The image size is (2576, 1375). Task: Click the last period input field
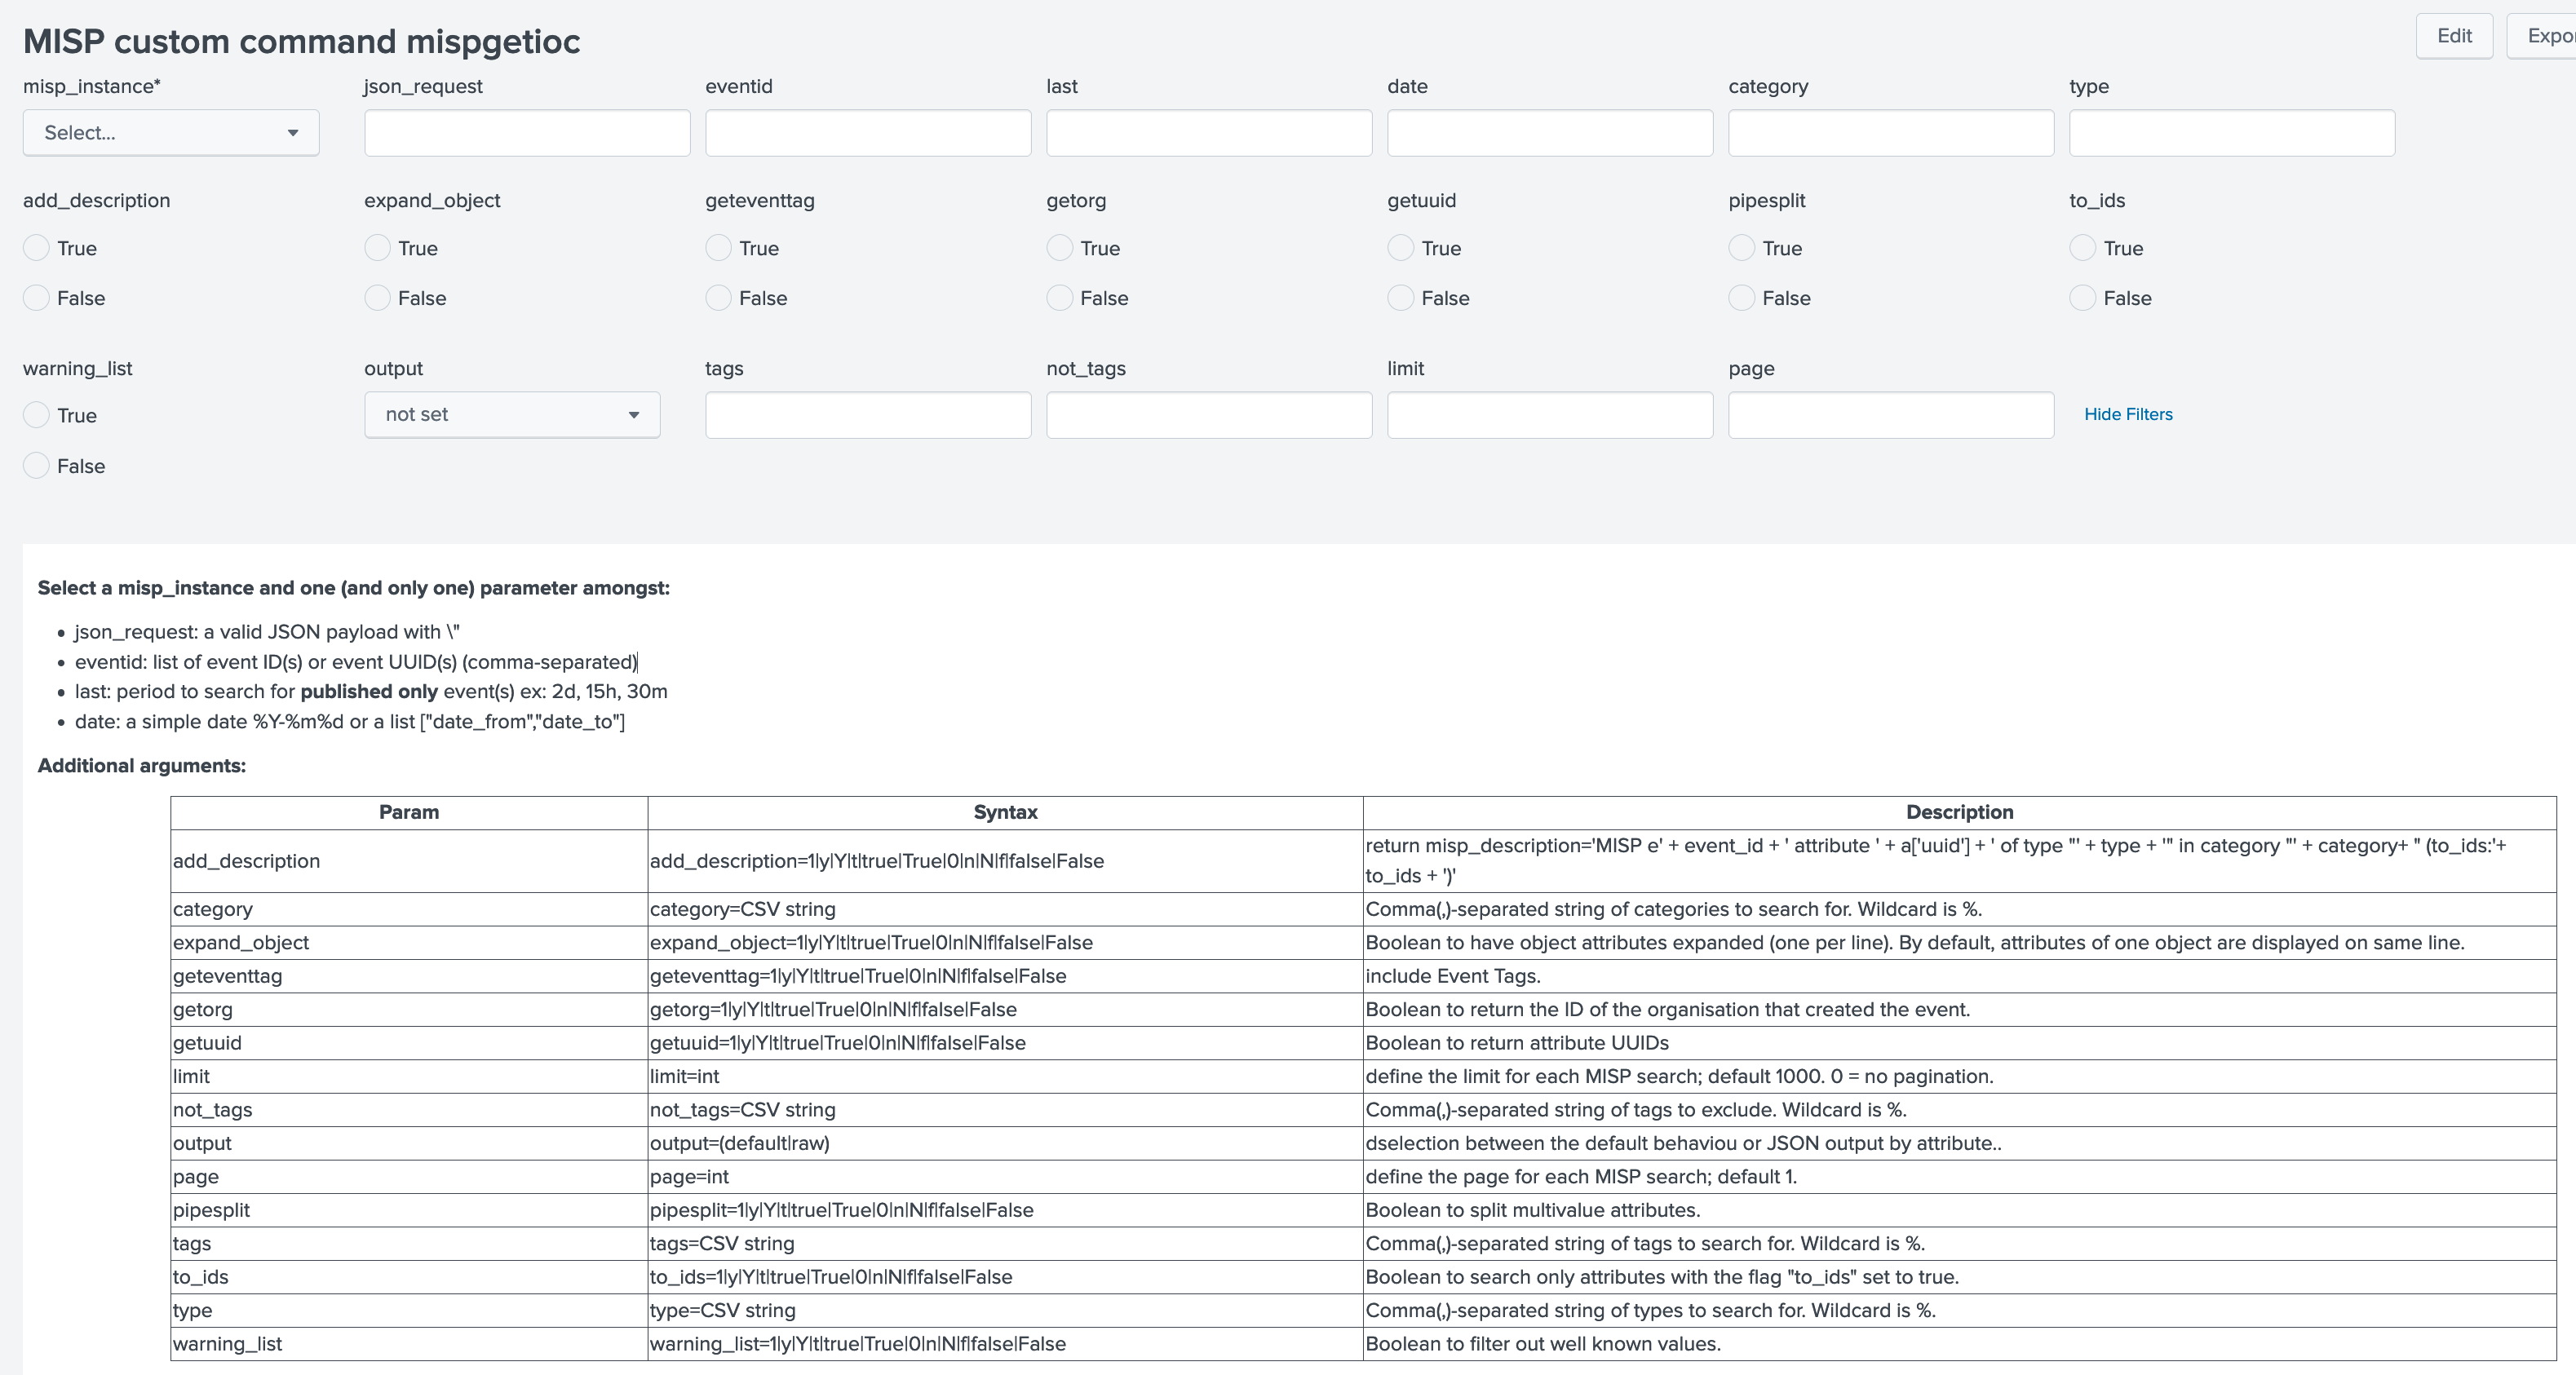(1209, 133)
